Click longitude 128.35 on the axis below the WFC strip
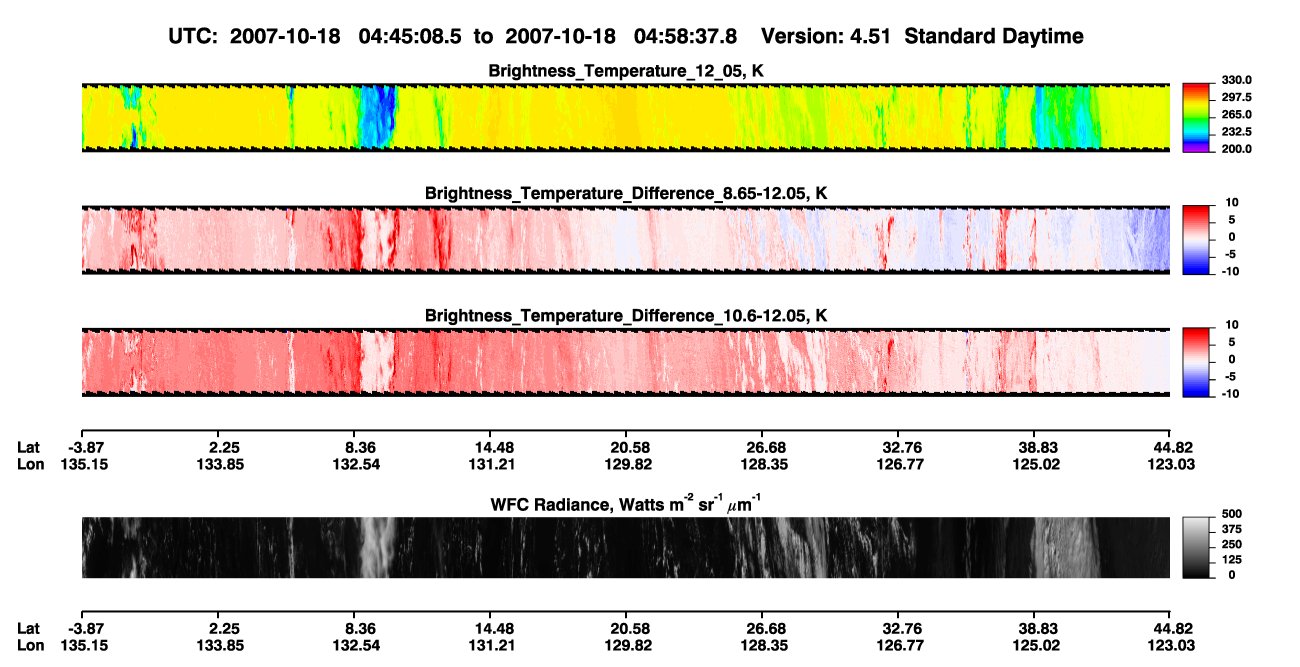1300x667 pixels. point(766,645)
